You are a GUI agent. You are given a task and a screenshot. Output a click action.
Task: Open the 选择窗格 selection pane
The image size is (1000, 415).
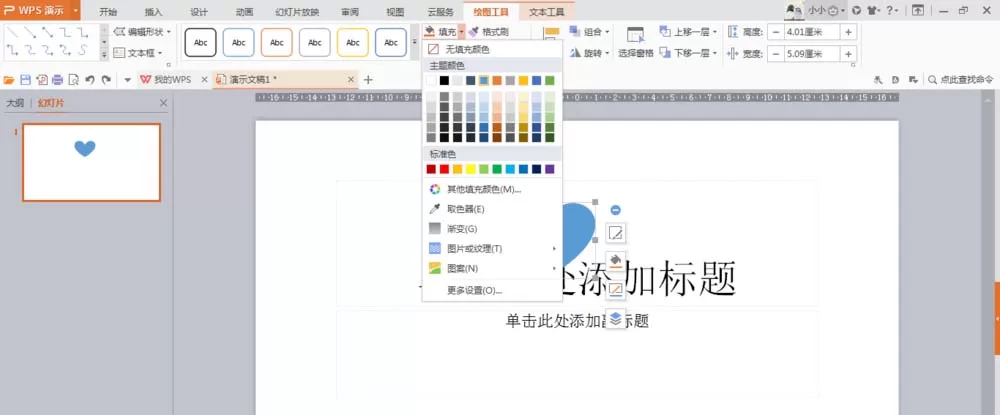pyautogui.click(x=636, y=43)
